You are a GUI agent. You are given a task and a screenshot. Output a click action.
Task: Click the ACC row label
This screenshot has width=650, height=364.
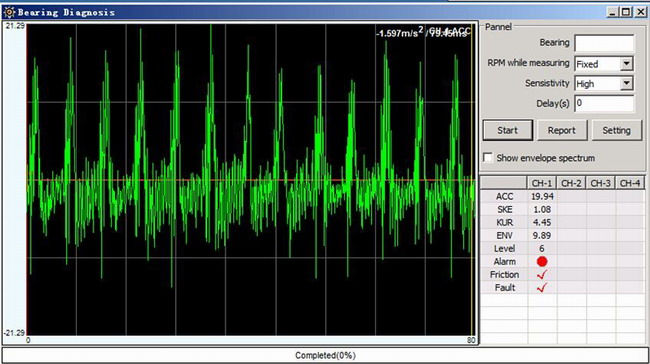click(504, 197)
